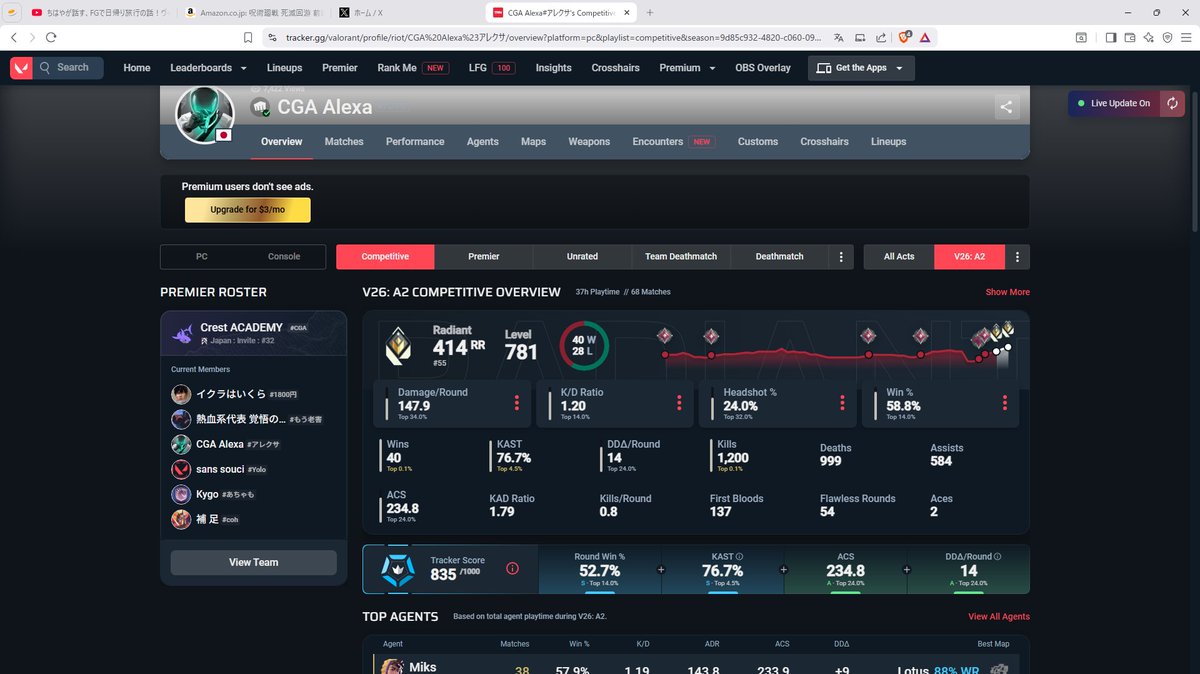The width and height of the screenshot is (1200, 674).
Task: Click Upgrade for $3/mo button
Action: point(247,210)
